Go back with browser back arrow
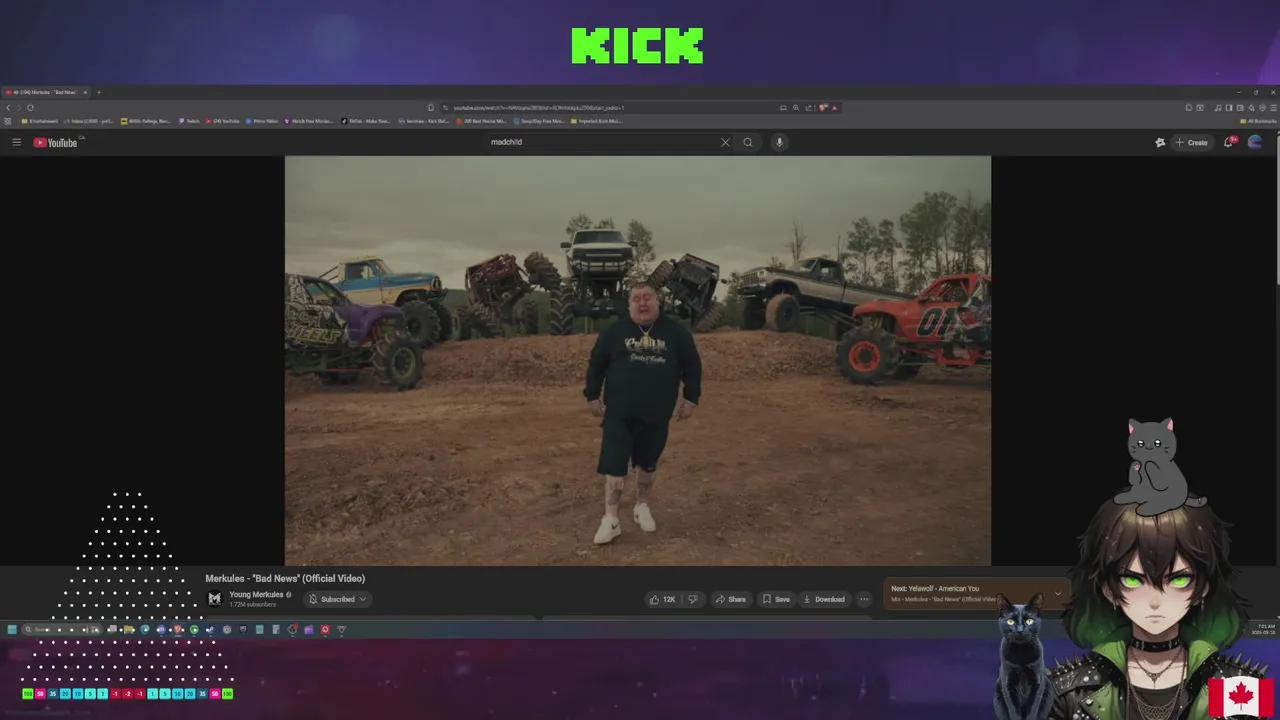 click(8, 107)
